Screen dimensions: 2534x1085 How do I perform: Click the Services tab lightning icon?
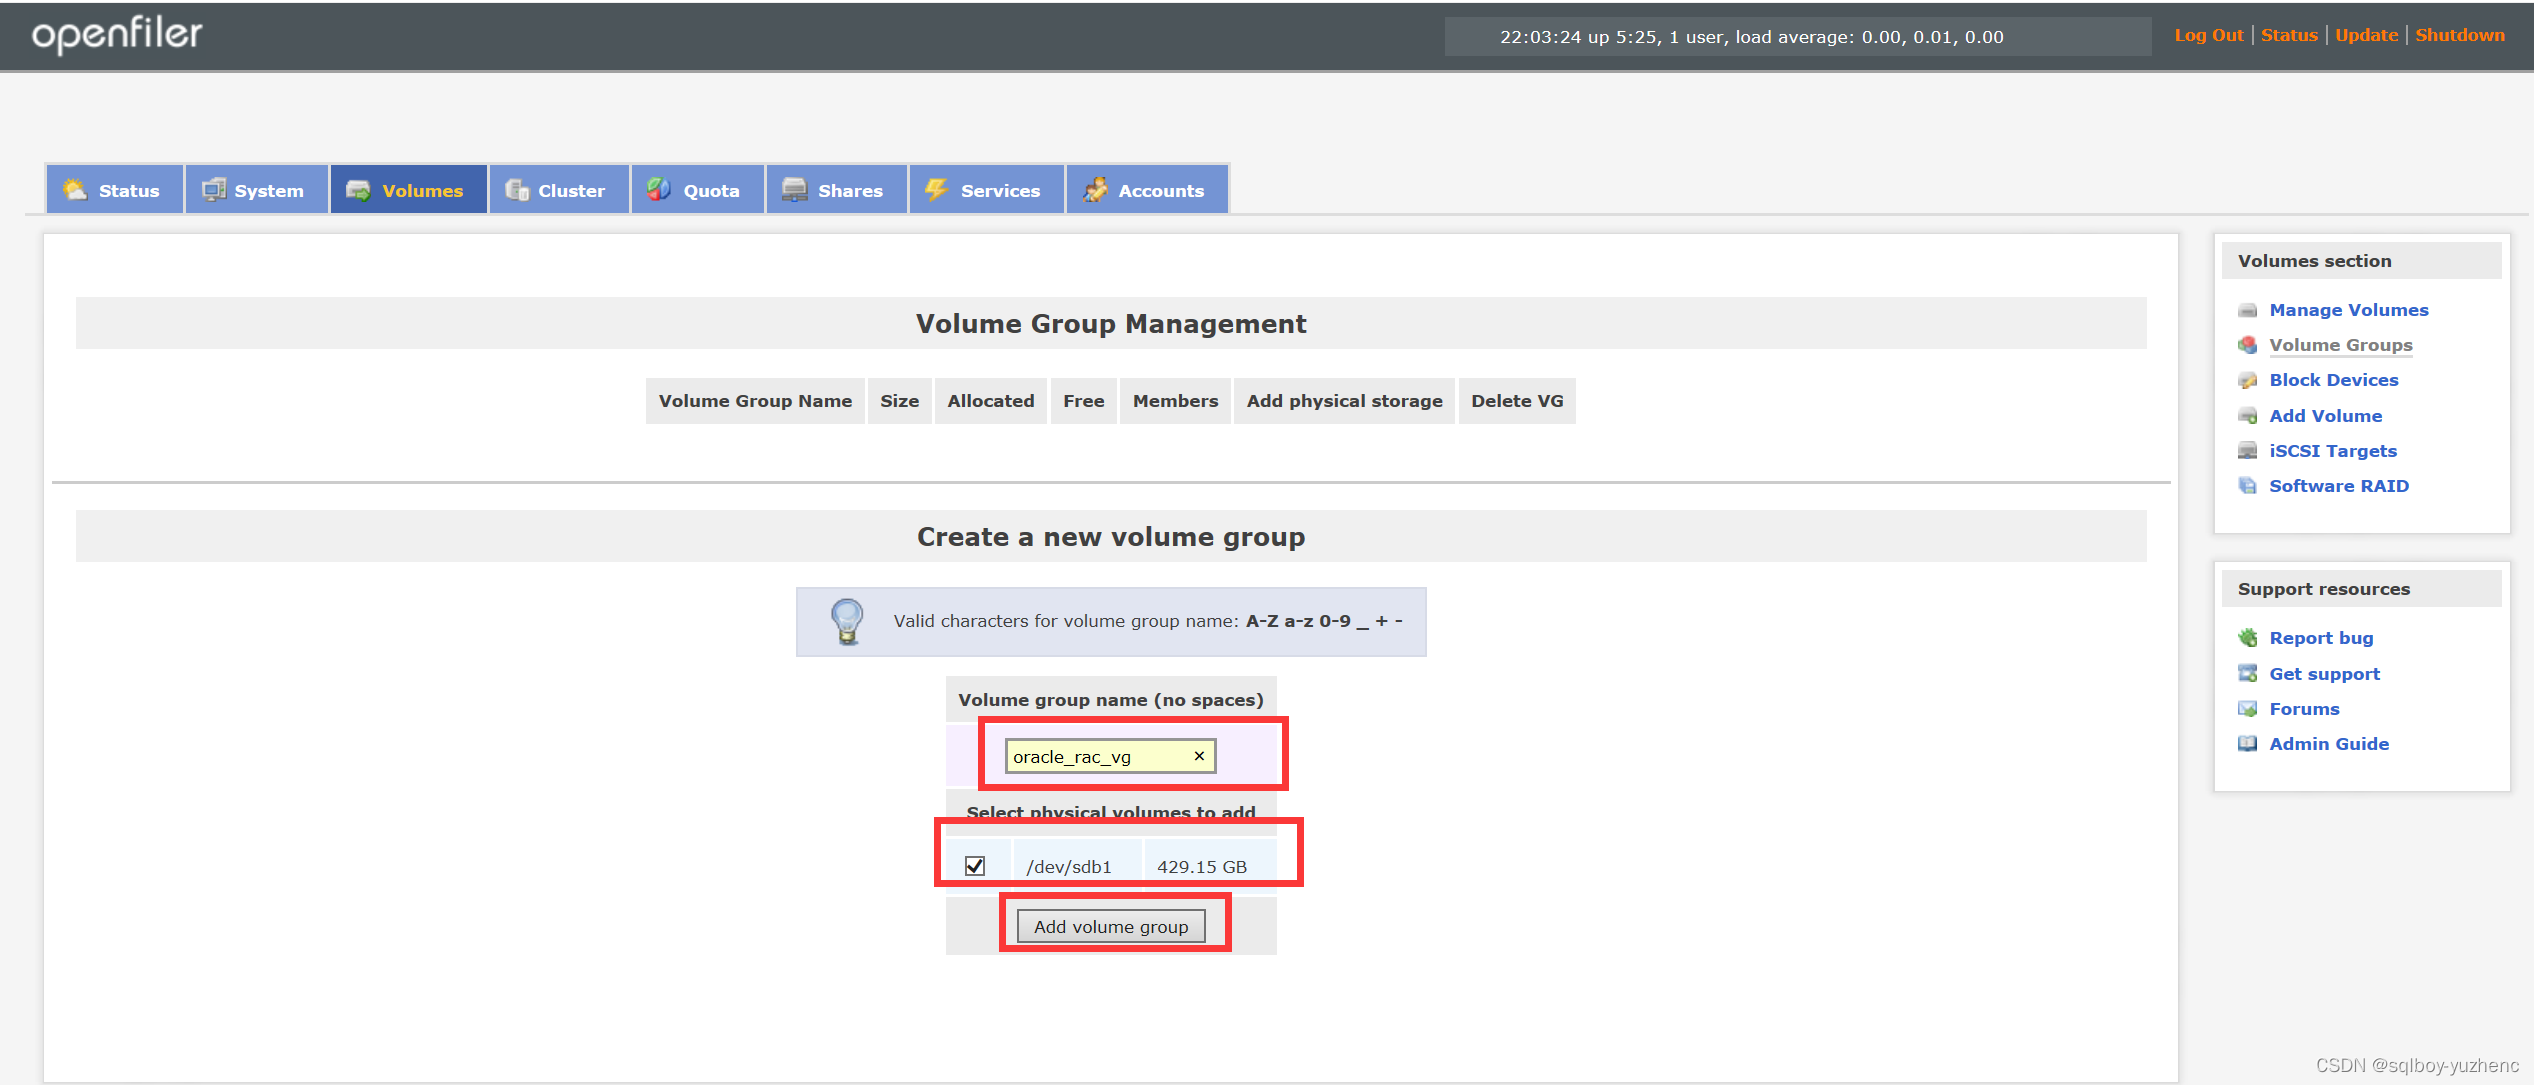[937, 190]
